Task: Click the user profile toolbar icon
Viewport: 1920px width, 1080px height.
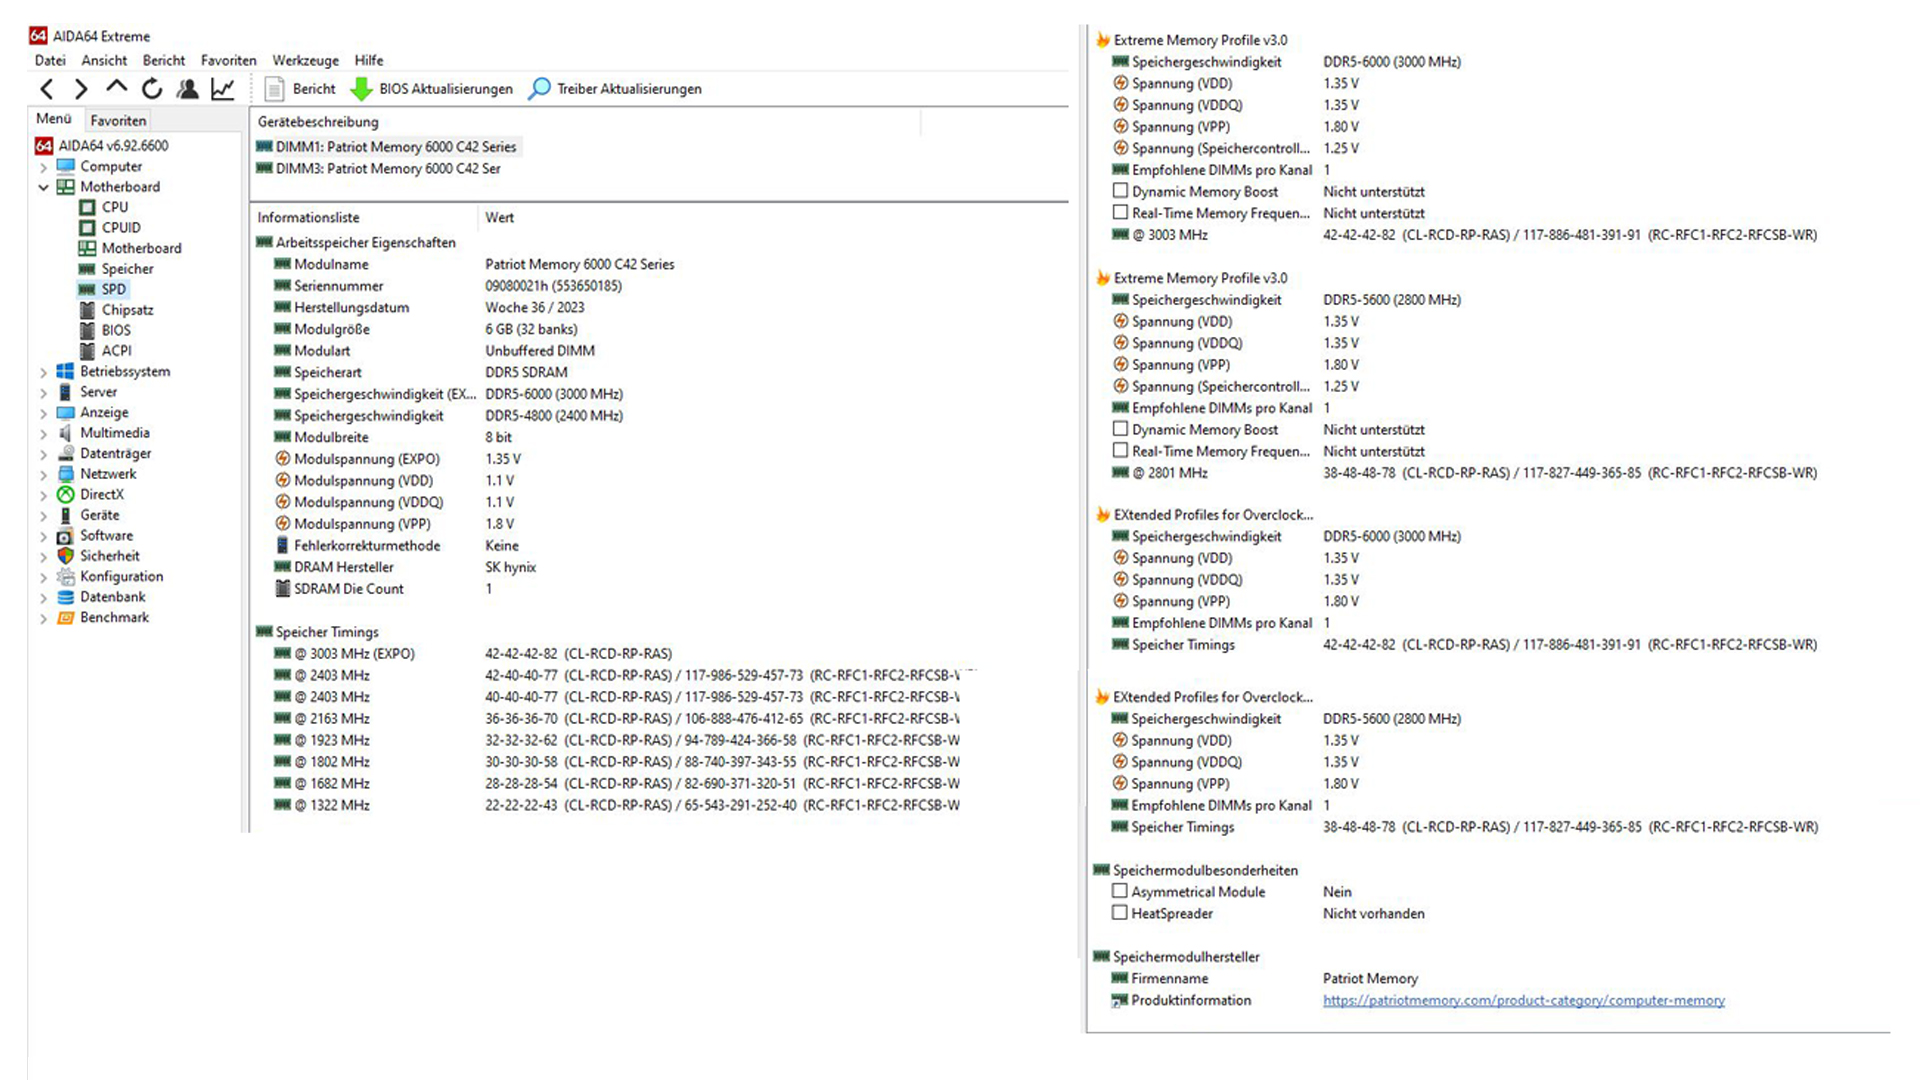Action: pos(187,89)
